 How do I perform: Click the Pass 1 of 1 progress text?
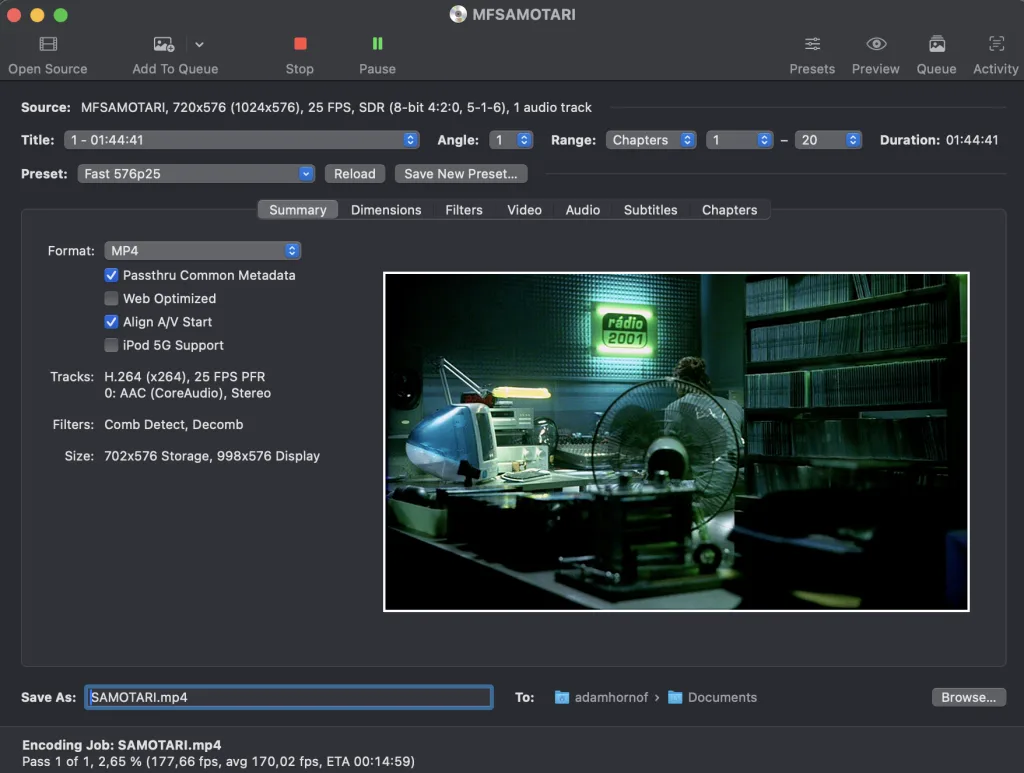click(x=218, y=761)
